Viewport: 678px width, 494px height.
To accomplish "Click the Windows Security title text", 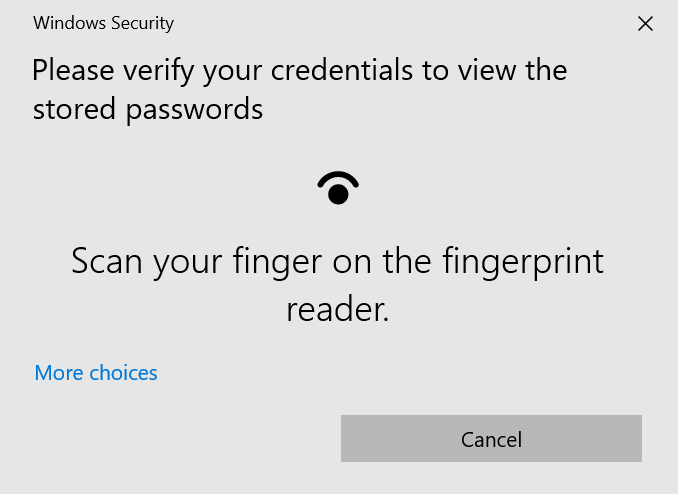I will [103, 23].
